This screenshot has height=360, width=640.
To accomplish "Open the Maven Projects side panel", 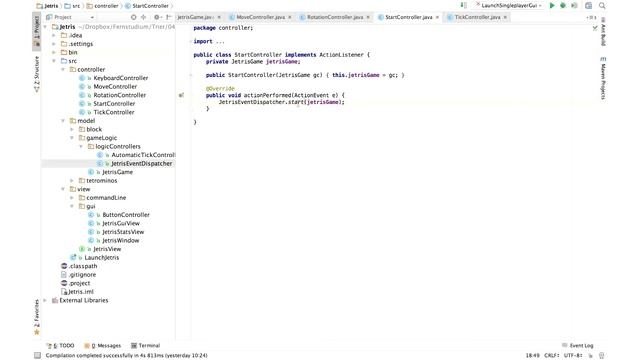I will (603, 78).
